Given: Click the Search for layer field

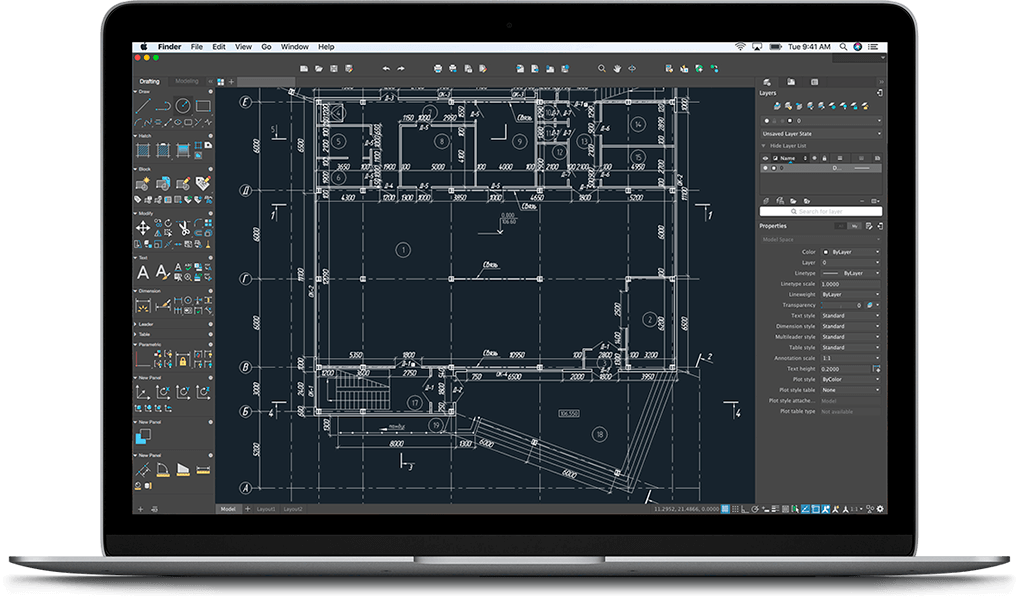Looking at the screenshot, I should tap(820, 212).
